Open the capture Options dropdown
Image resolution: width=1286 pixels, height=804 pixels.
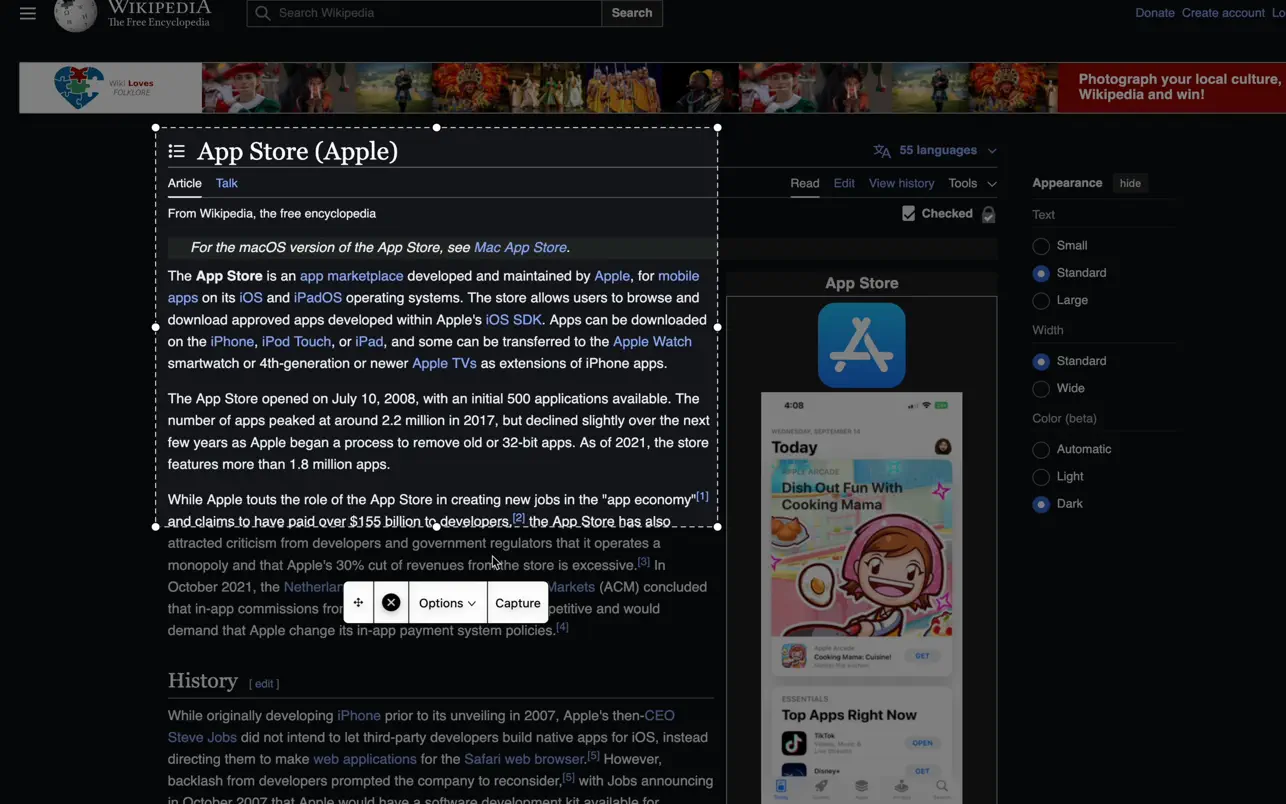click(x=447, y=603)
